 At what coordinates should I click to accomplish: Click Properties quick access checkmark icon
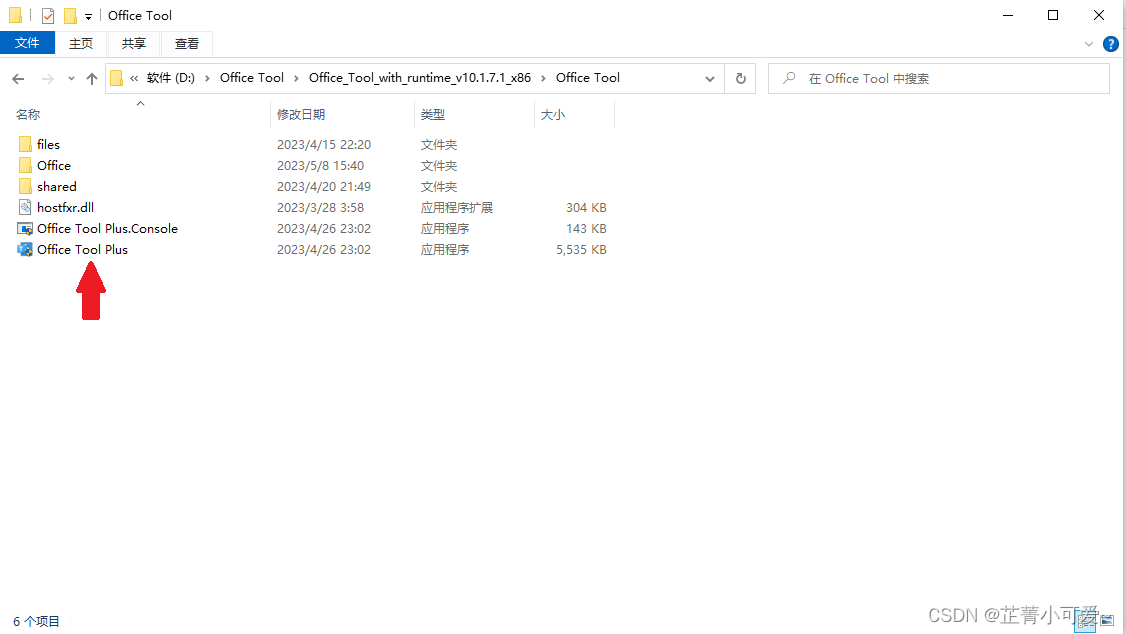48,15
